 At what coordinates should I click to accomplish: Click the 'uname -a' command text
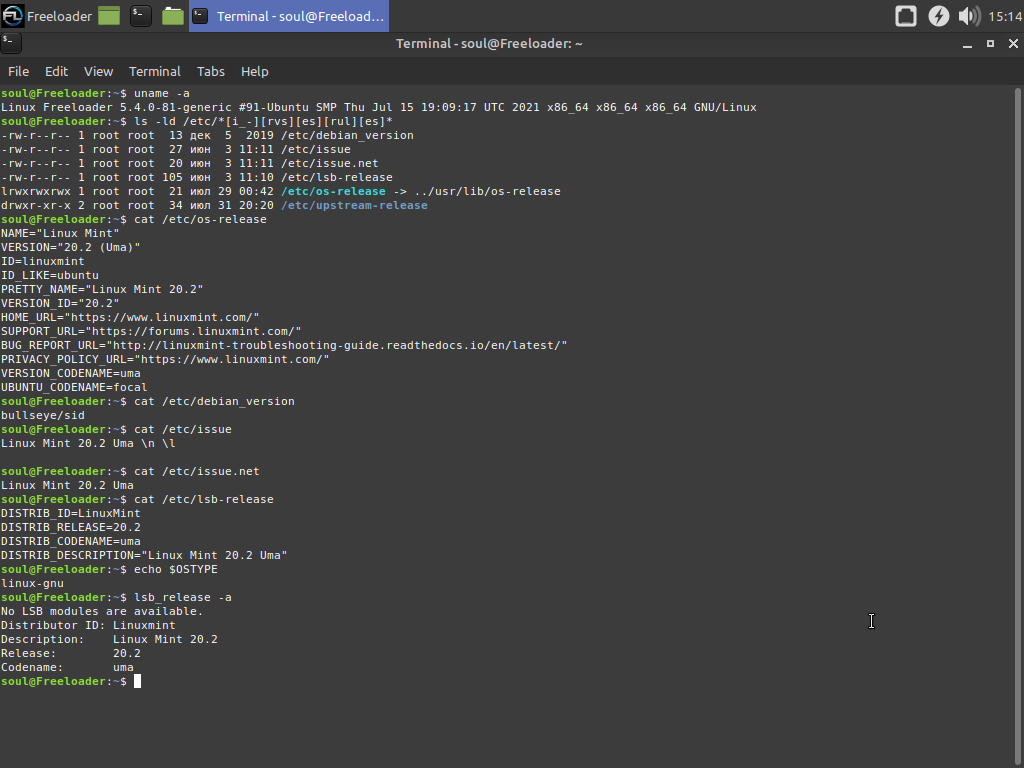162,93
